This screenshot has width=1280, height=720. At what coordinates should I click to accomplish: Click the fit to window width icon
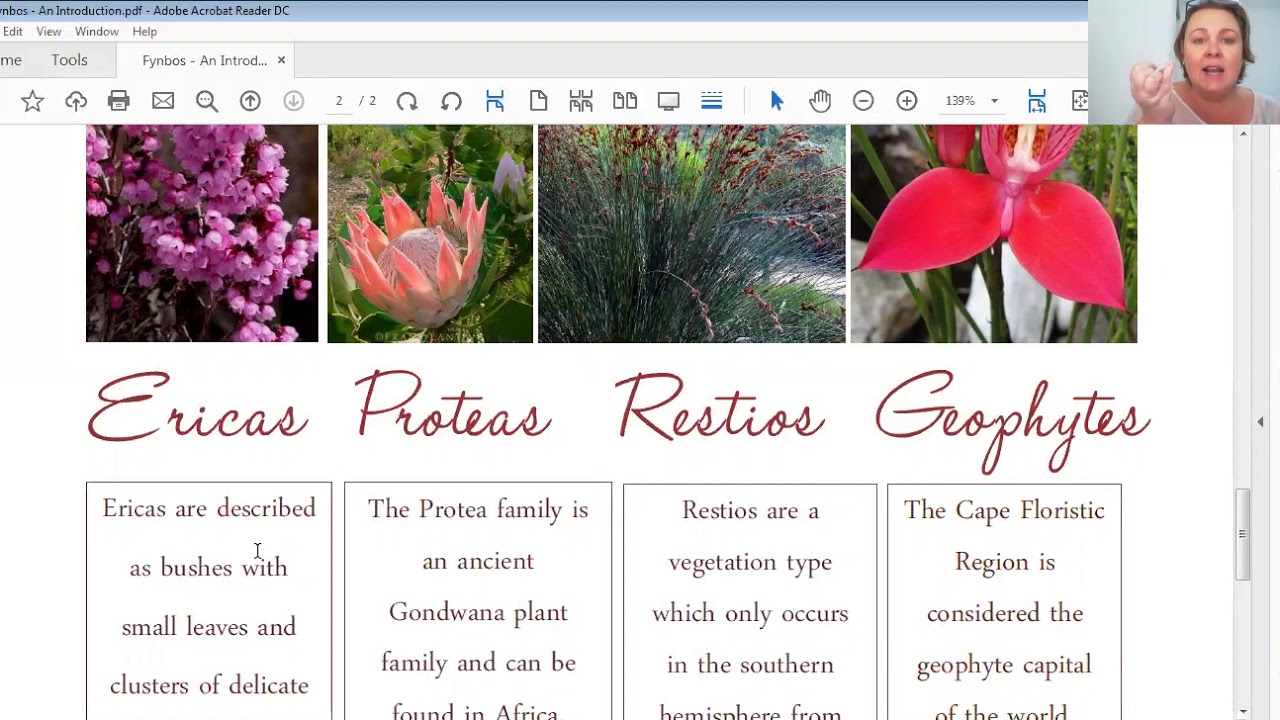click(x=1037, y=101)
